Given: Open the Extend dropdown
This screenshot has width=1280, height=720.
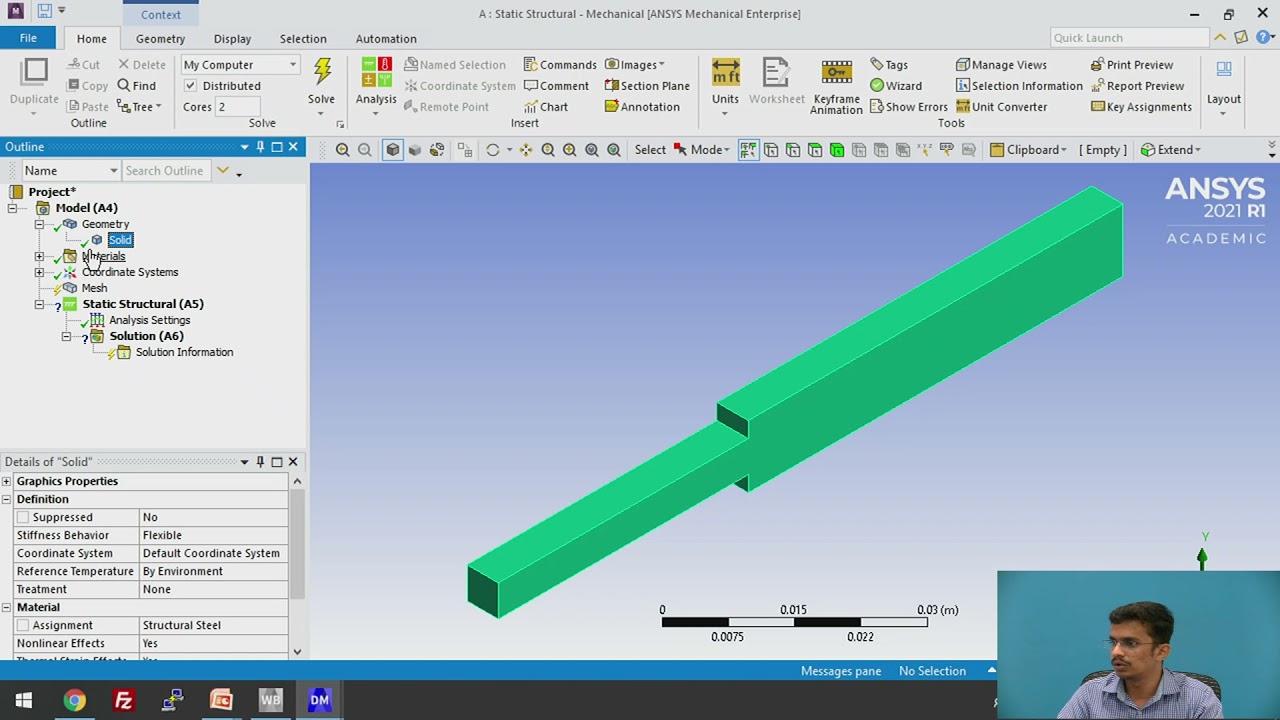Looking at the screenshot, I should (x=1171, y=150).
